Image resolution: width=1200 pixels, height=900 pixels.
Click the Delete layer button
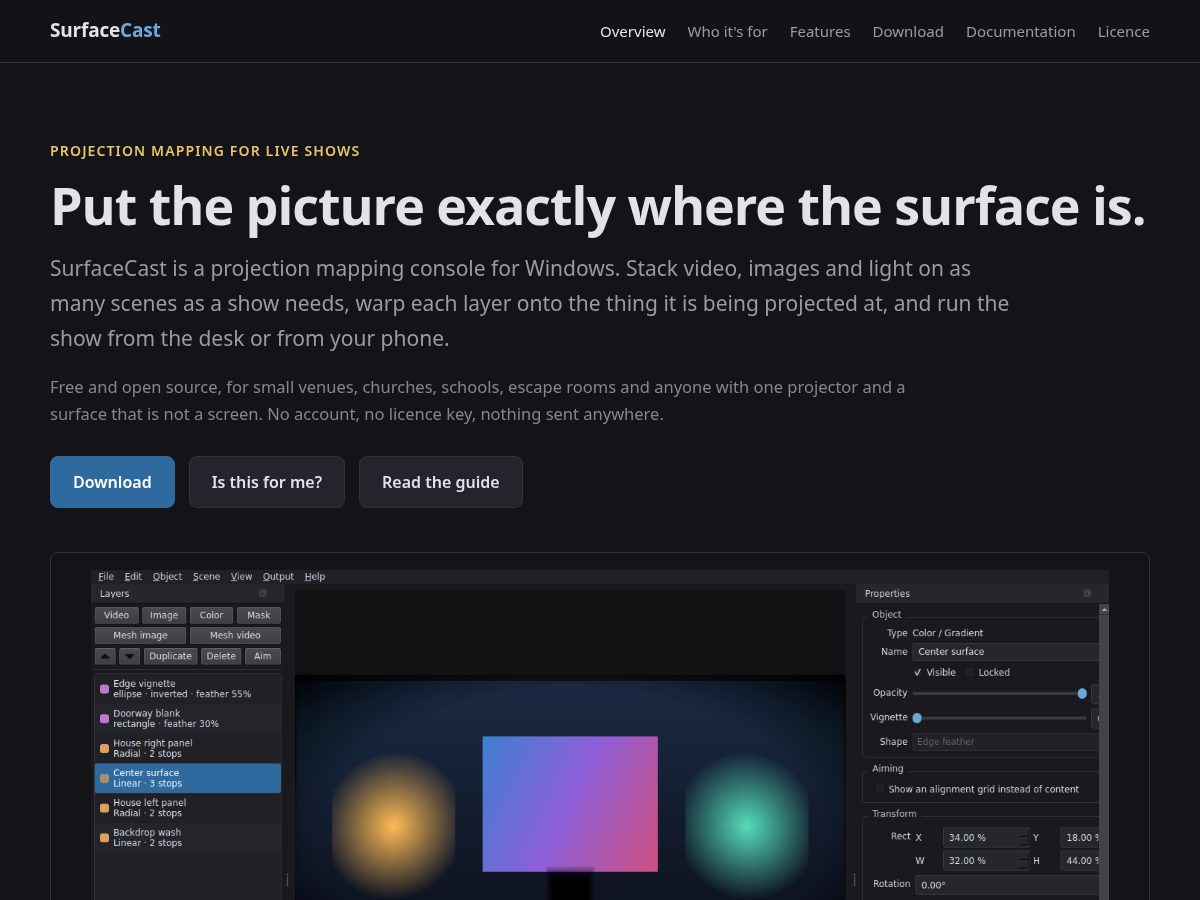tap(221, 657)
